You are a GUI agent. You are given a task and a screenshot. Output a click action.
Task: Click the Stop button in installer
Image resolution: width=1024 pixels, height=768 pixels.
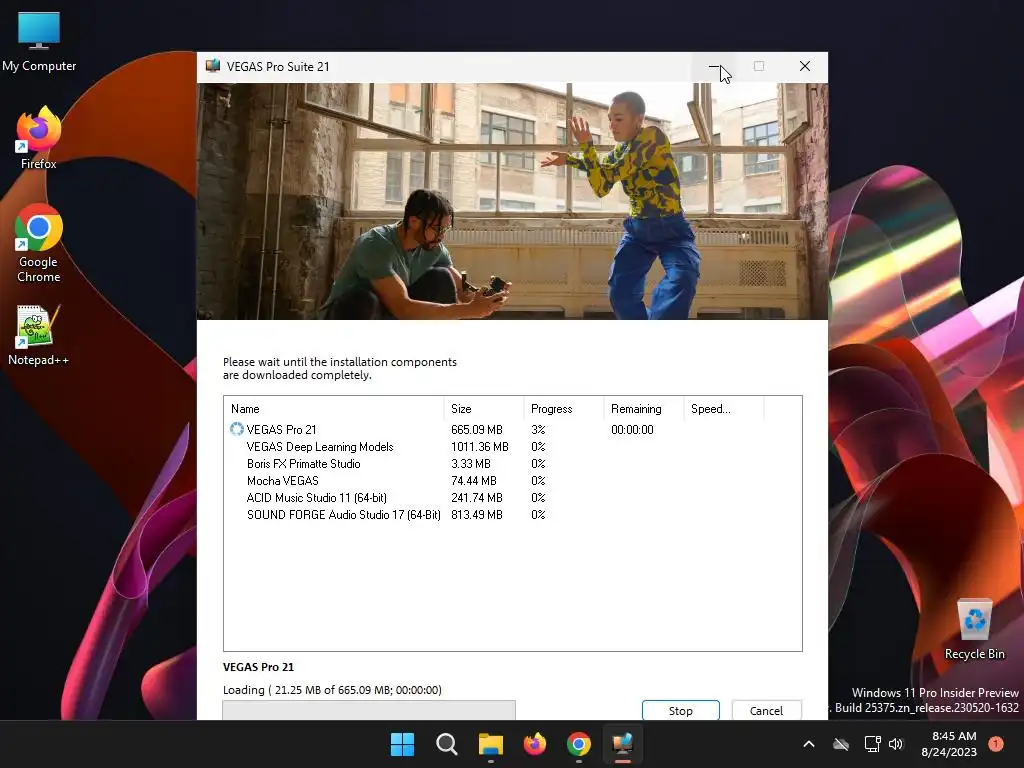click(x=680, y=711)
